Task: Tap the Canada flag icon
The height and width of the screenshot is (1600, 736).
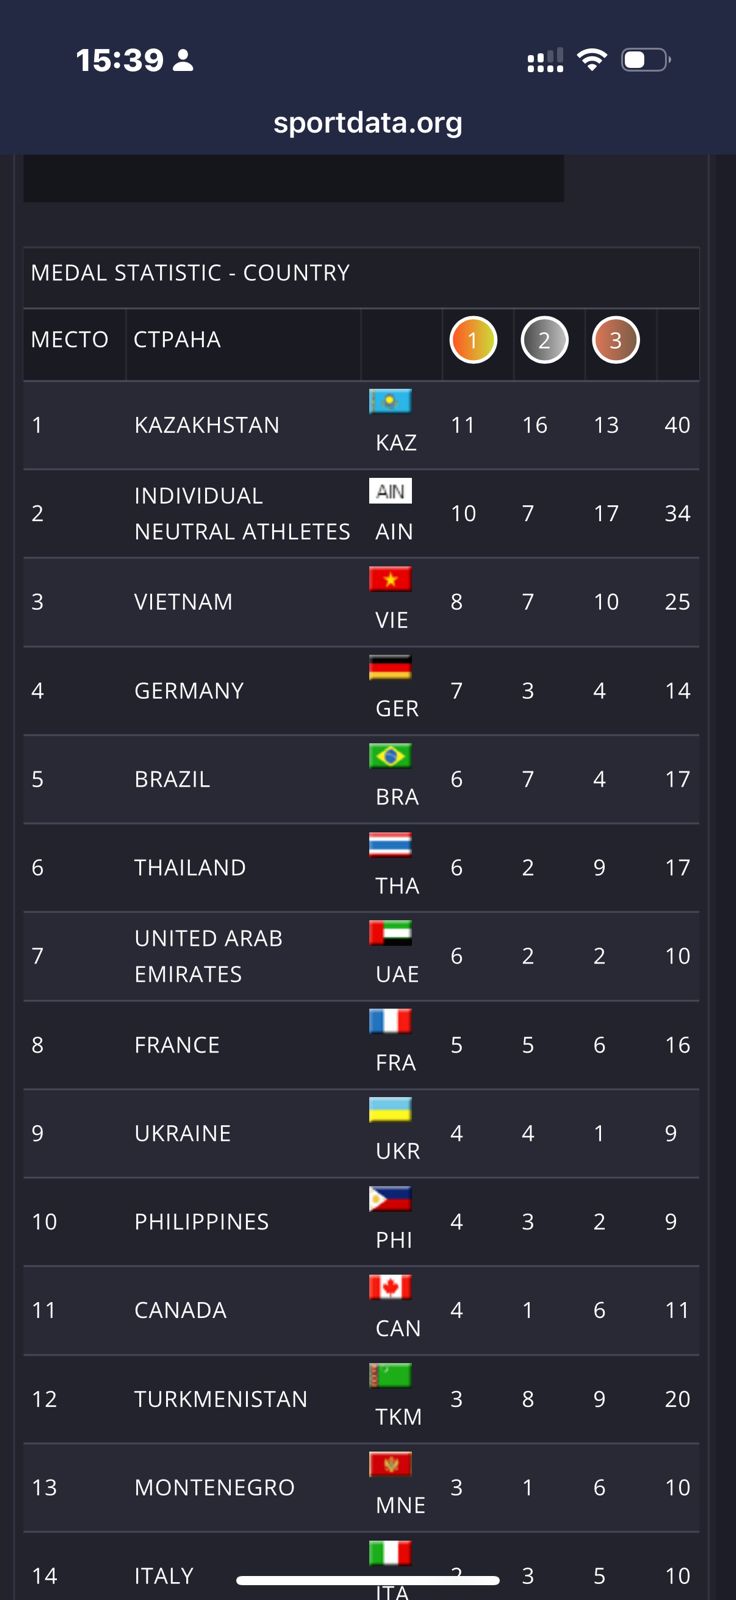Action: [x=390, y=1287]
